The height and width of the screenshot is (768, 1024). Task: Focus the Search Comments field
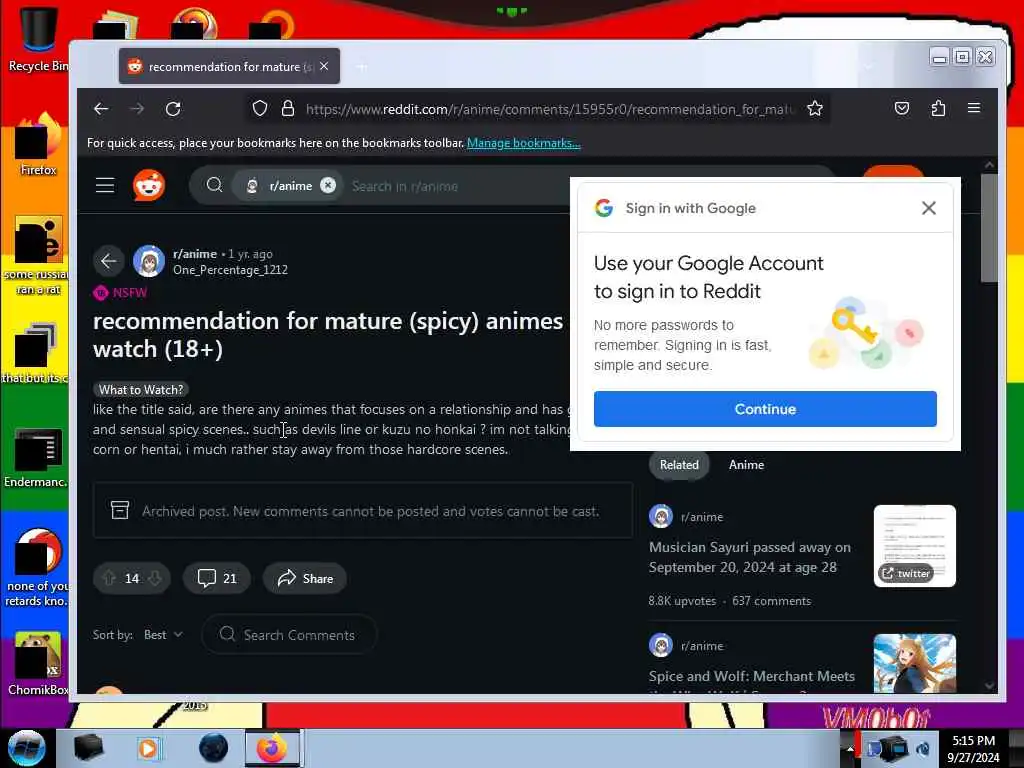click(289, 635)
